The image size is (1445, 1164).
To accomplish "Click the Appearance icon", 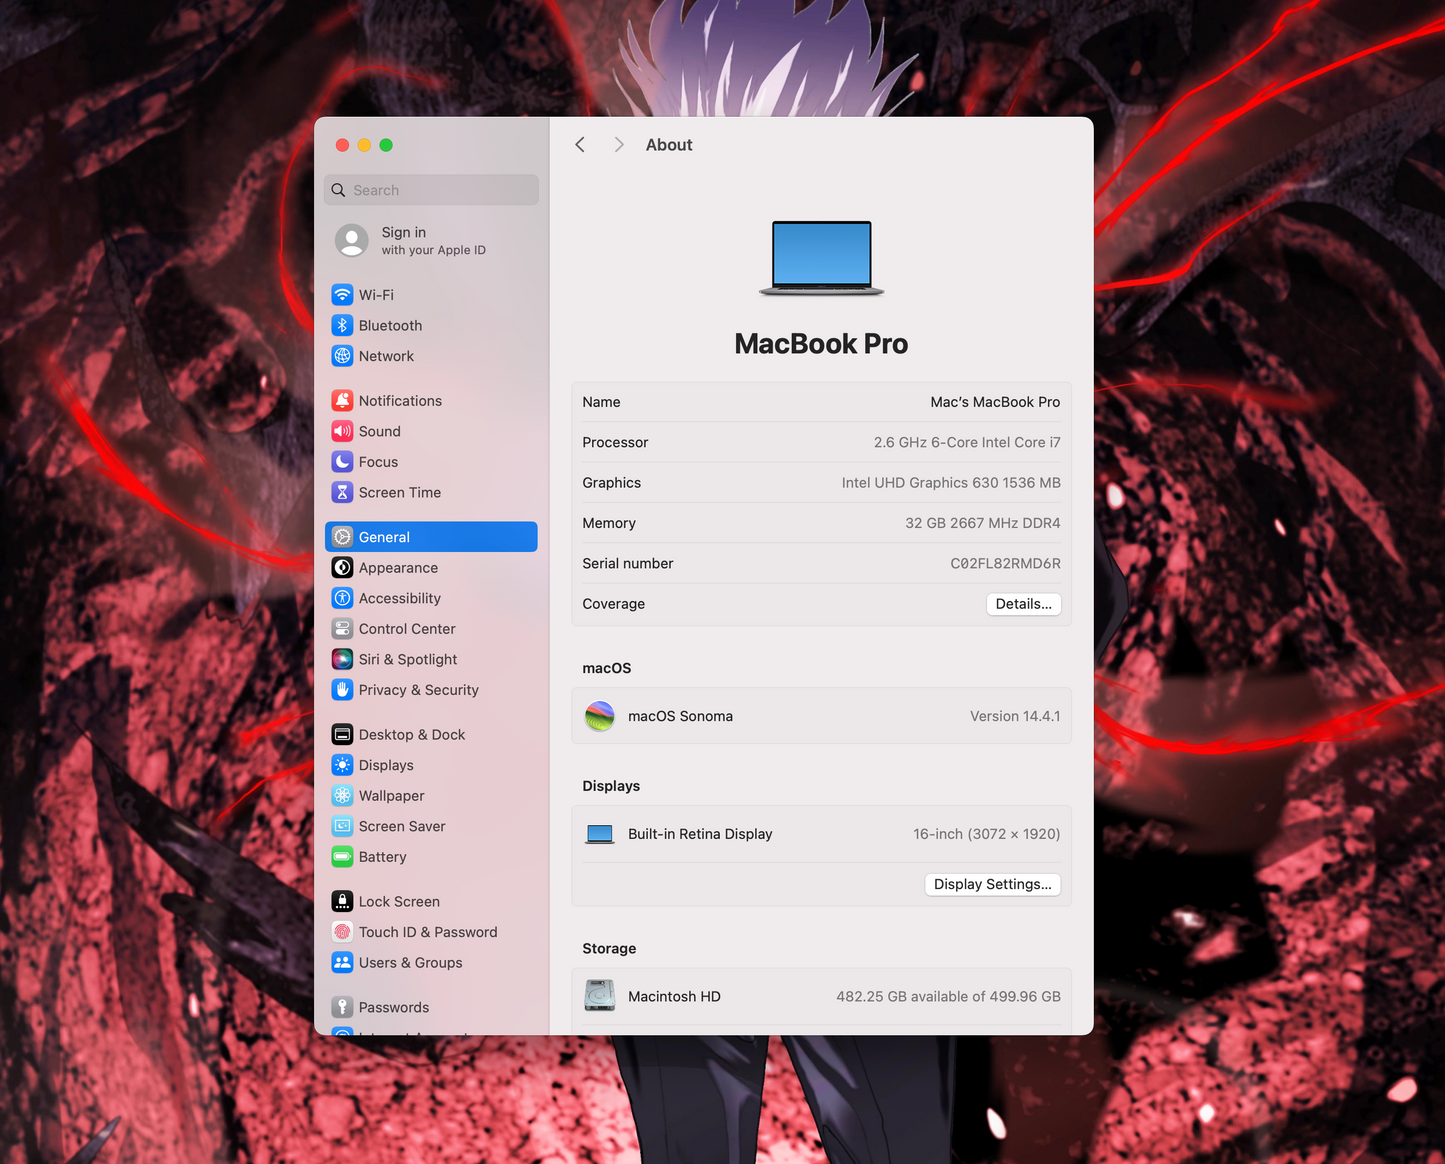I will 342,568.
